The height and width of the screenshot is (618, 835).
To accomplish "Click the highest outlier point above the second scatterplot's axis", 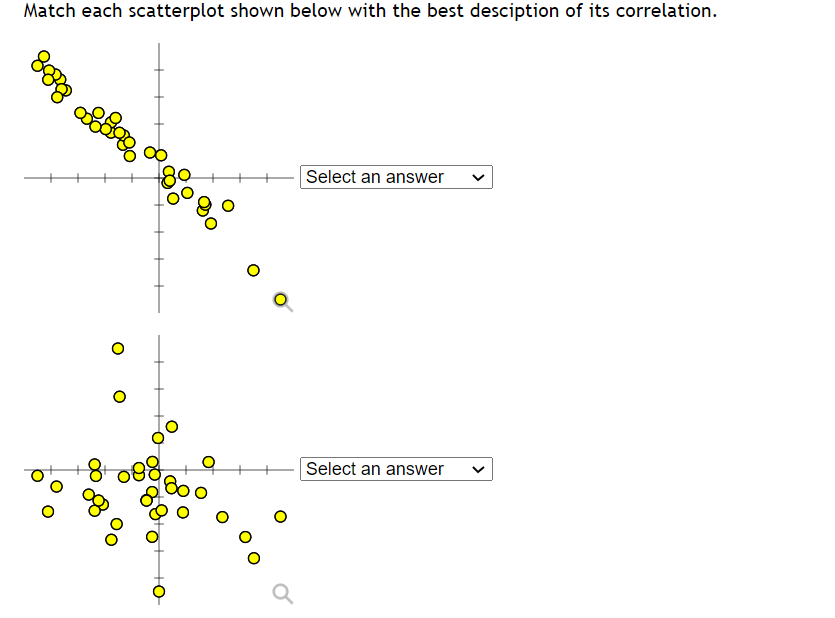I will point(118,348).
